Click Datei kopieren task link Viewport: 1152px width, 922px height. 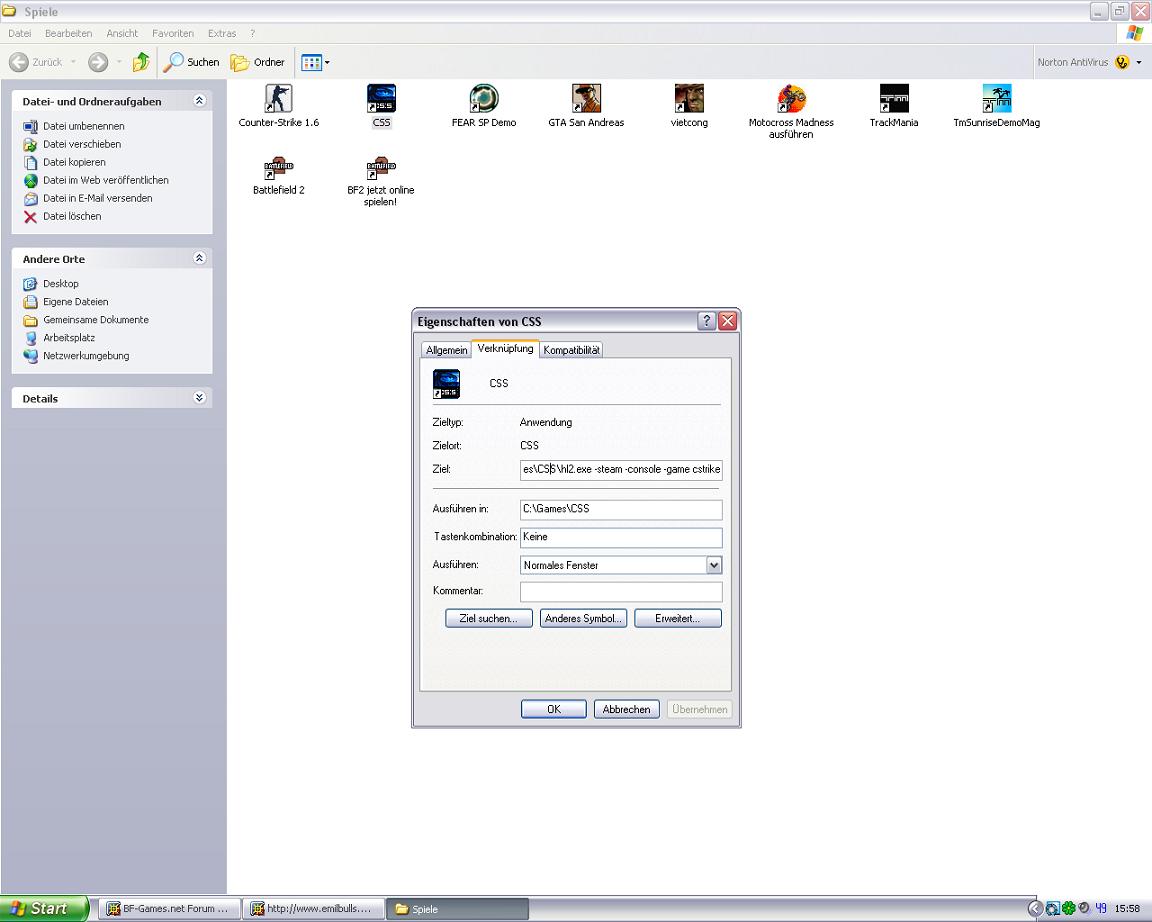pos(74,162)
